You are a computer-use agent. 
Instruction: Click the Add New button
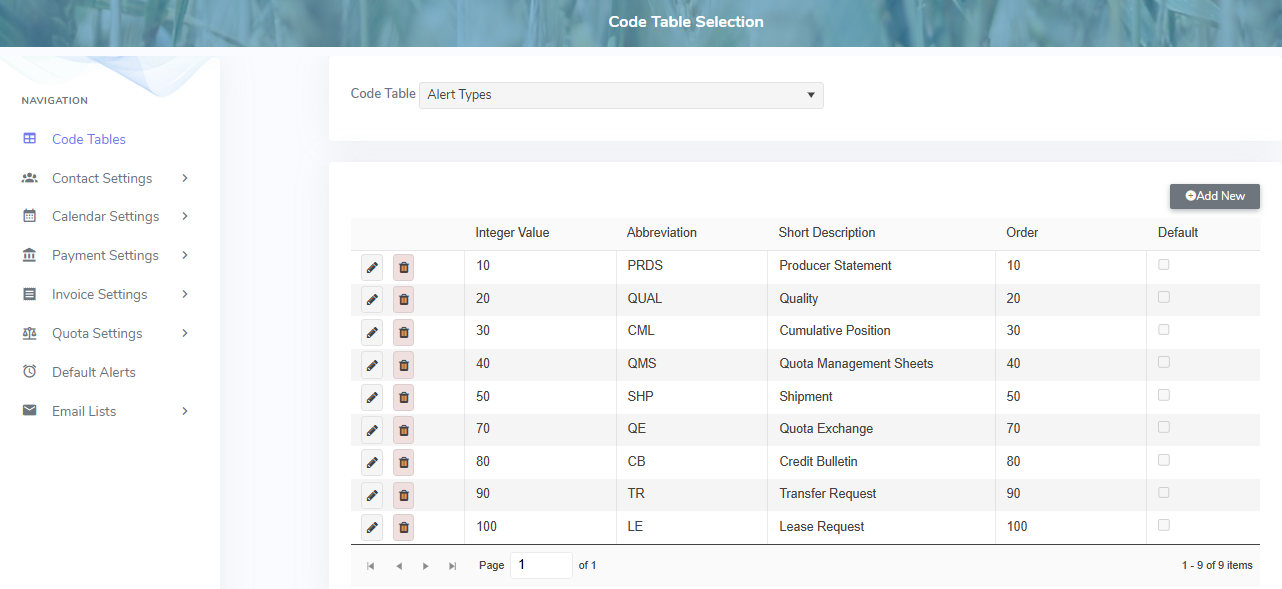(x=1214, y=196)
